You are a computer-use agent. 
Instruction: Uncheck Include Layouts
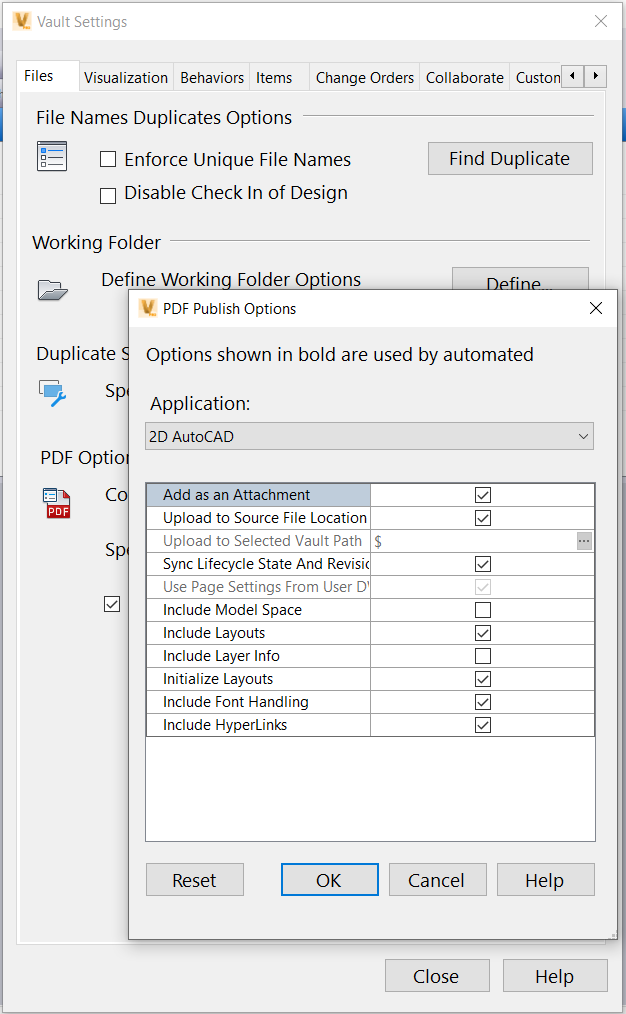pos(483,633)
